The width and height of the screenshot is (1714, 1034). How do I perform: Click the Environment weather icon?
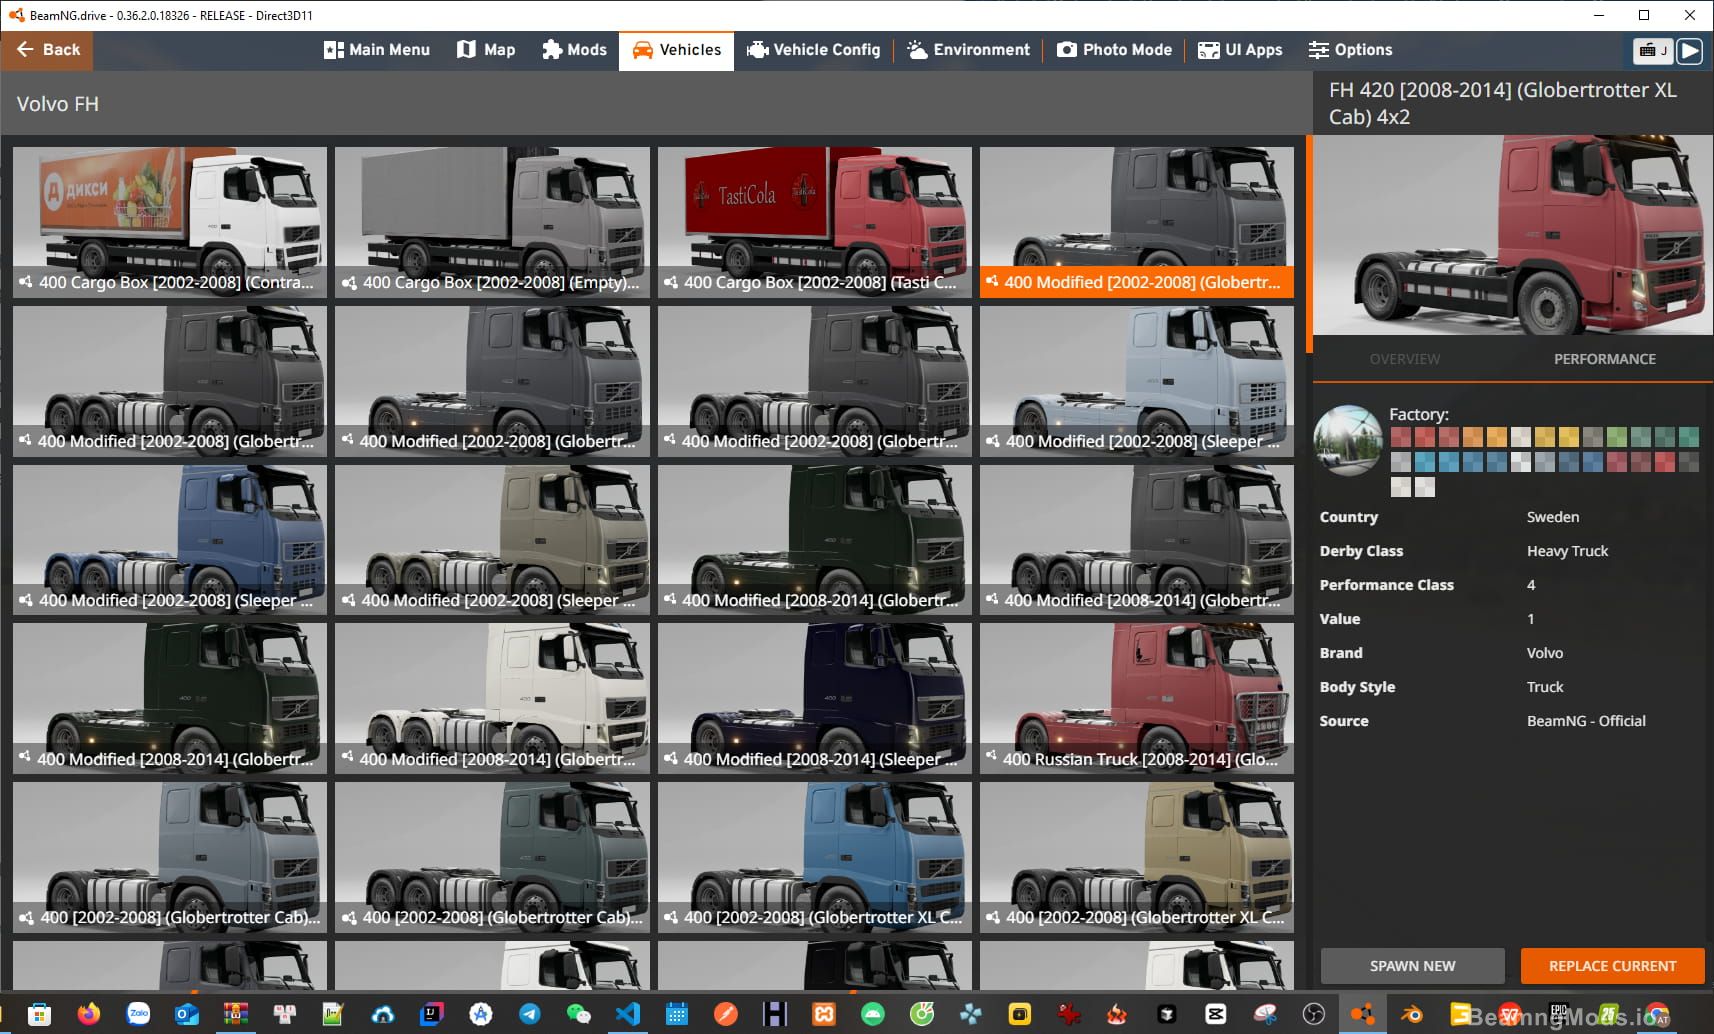(x=917, y=50)
